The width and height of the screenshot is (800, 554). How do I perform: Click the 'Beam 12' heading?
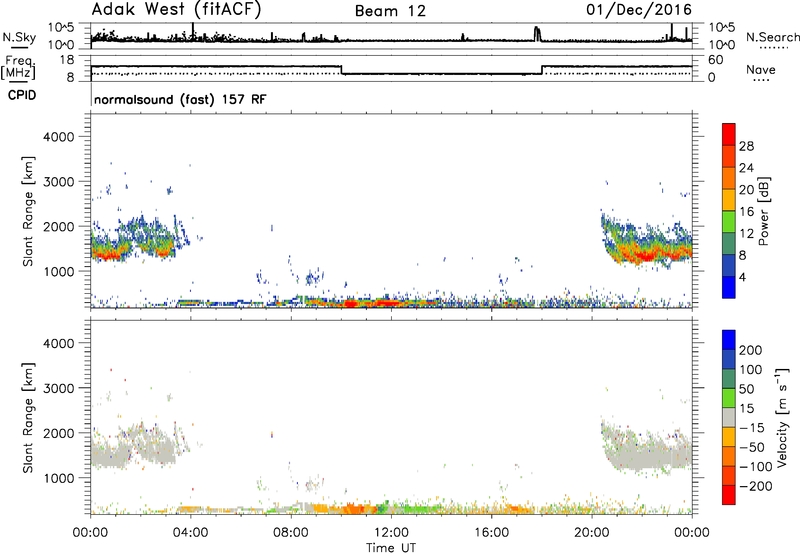click(390, 11)
